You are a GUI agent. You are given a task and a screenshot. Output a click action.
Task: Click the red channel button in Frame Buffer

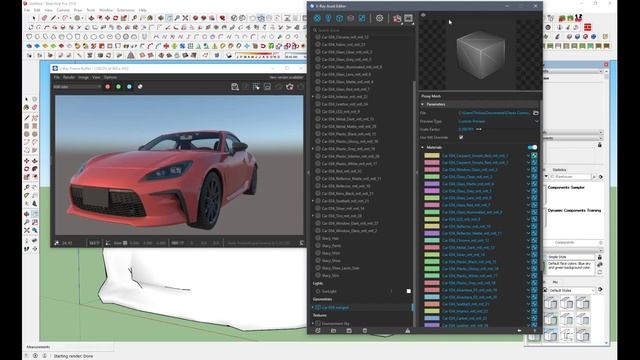point(108,87)
